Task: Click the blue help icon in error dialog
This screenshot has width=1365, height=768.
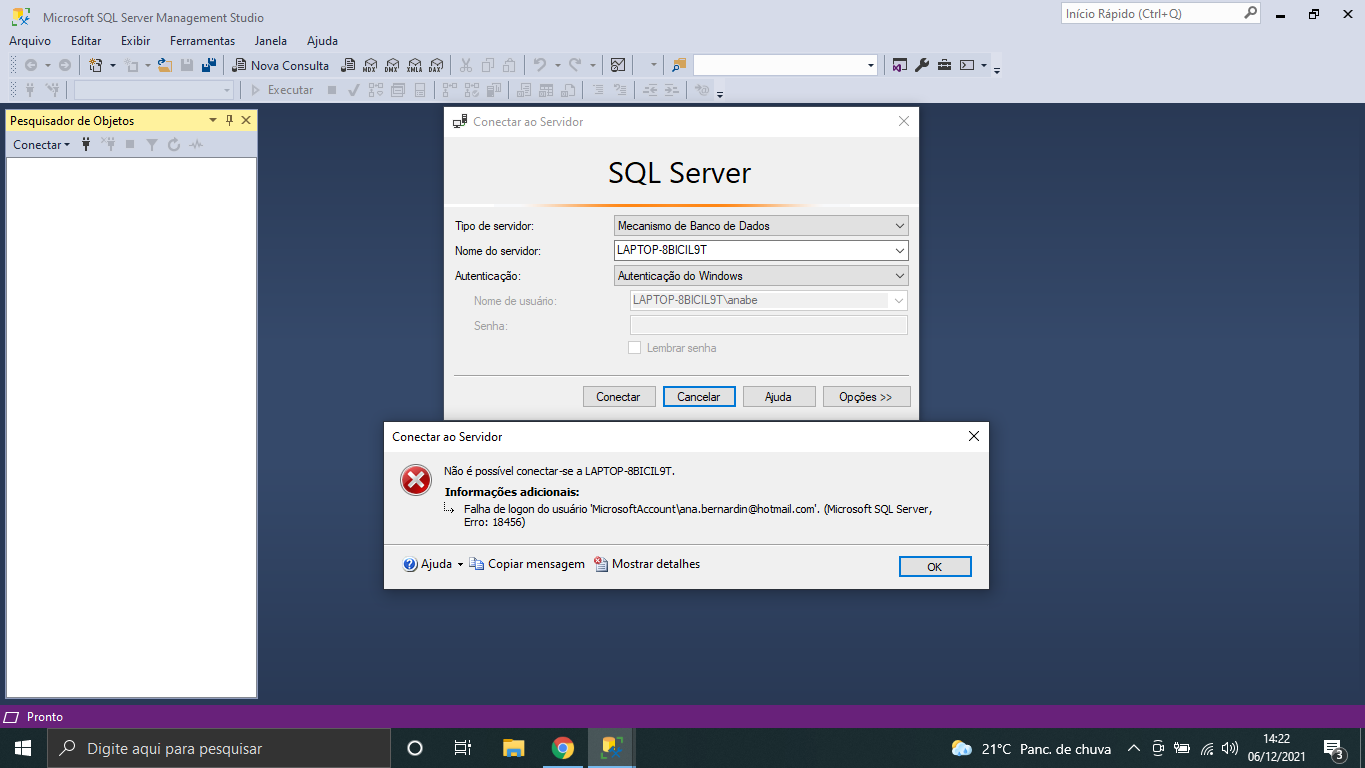Action: click(410, 564)
